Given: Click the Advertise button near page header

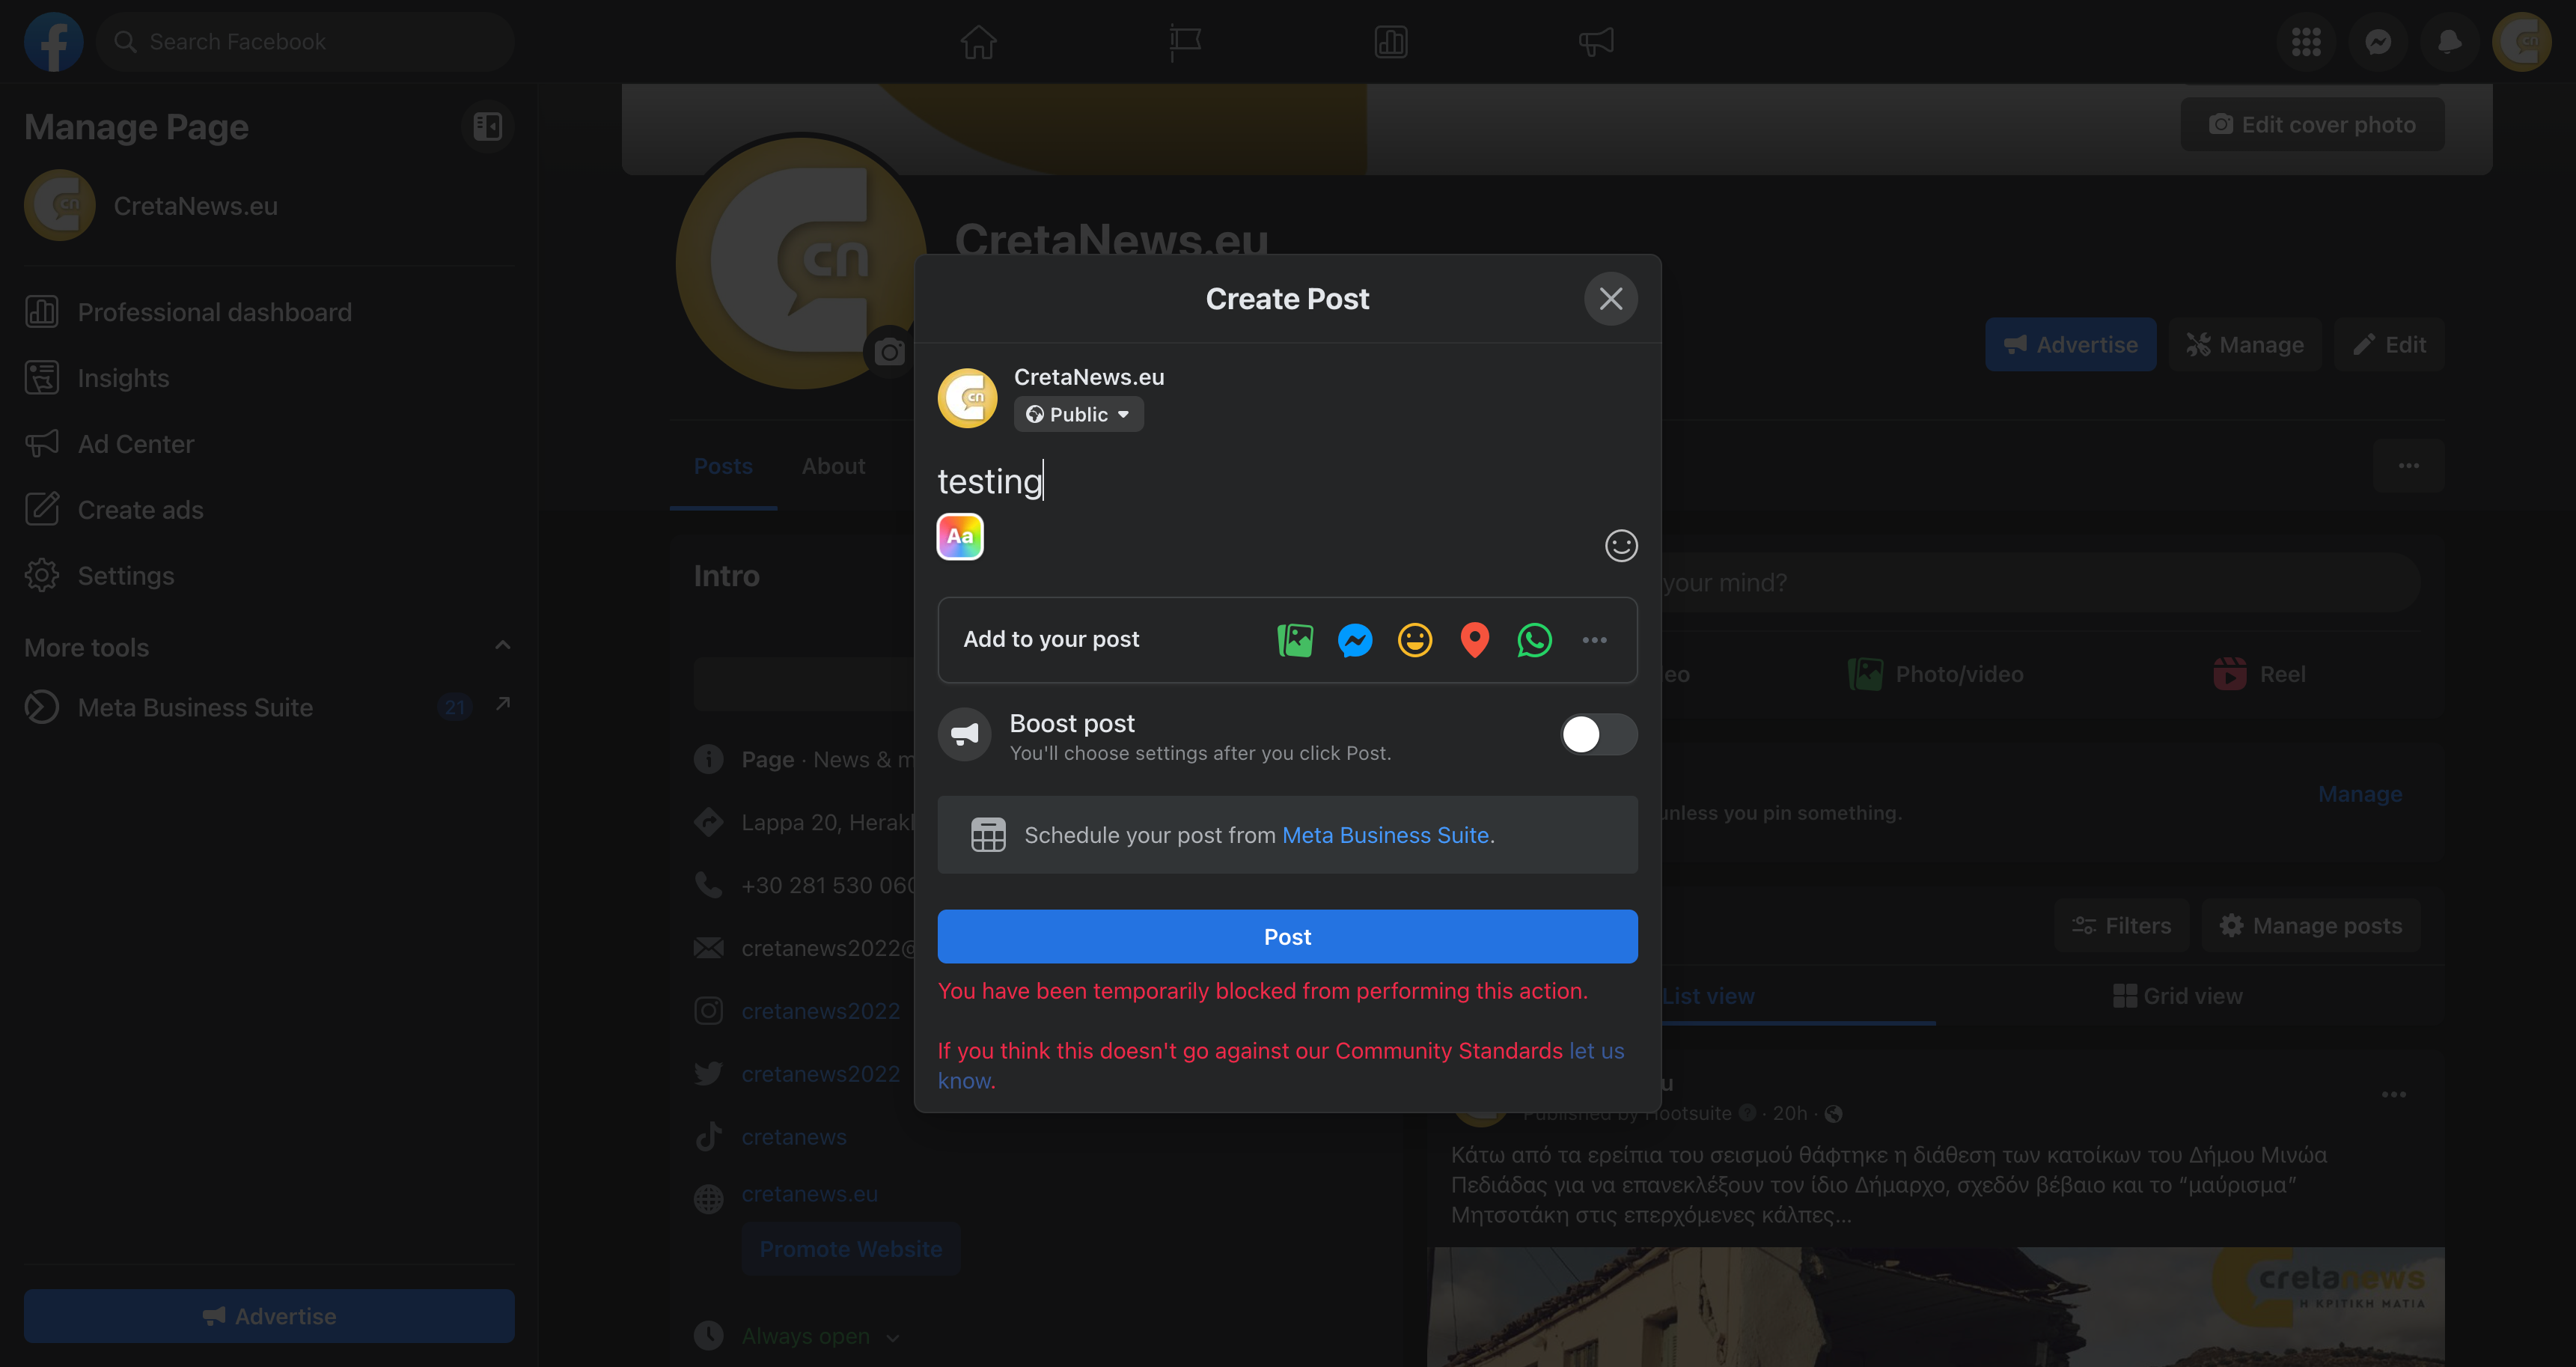Looking at the screenshot, I should point(2070,344).
